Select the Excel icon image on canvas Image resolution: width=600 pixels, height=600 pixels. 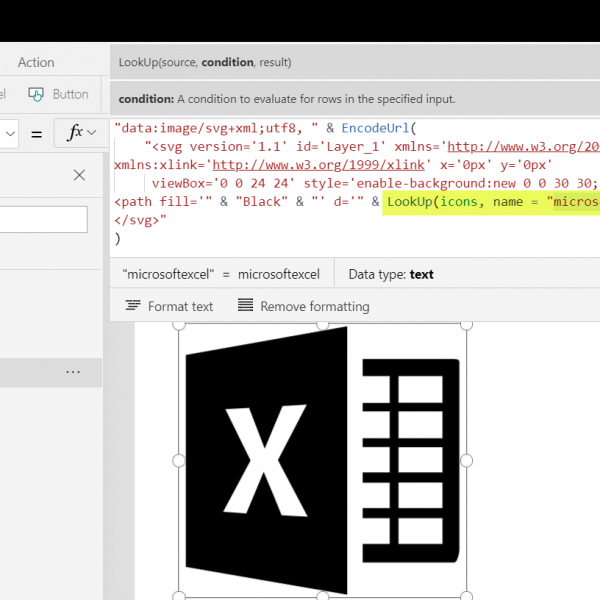click(x=323, y=460)
